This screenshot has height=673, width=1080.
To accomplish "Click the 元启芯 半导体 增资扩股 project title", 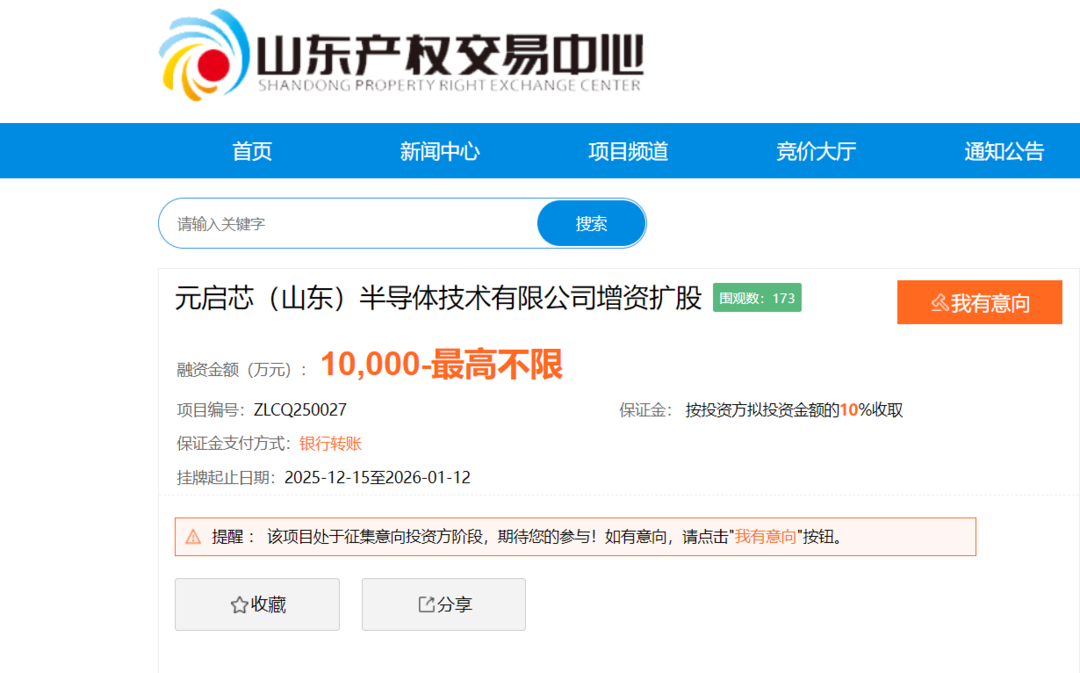I will click(x=438, y=299).
